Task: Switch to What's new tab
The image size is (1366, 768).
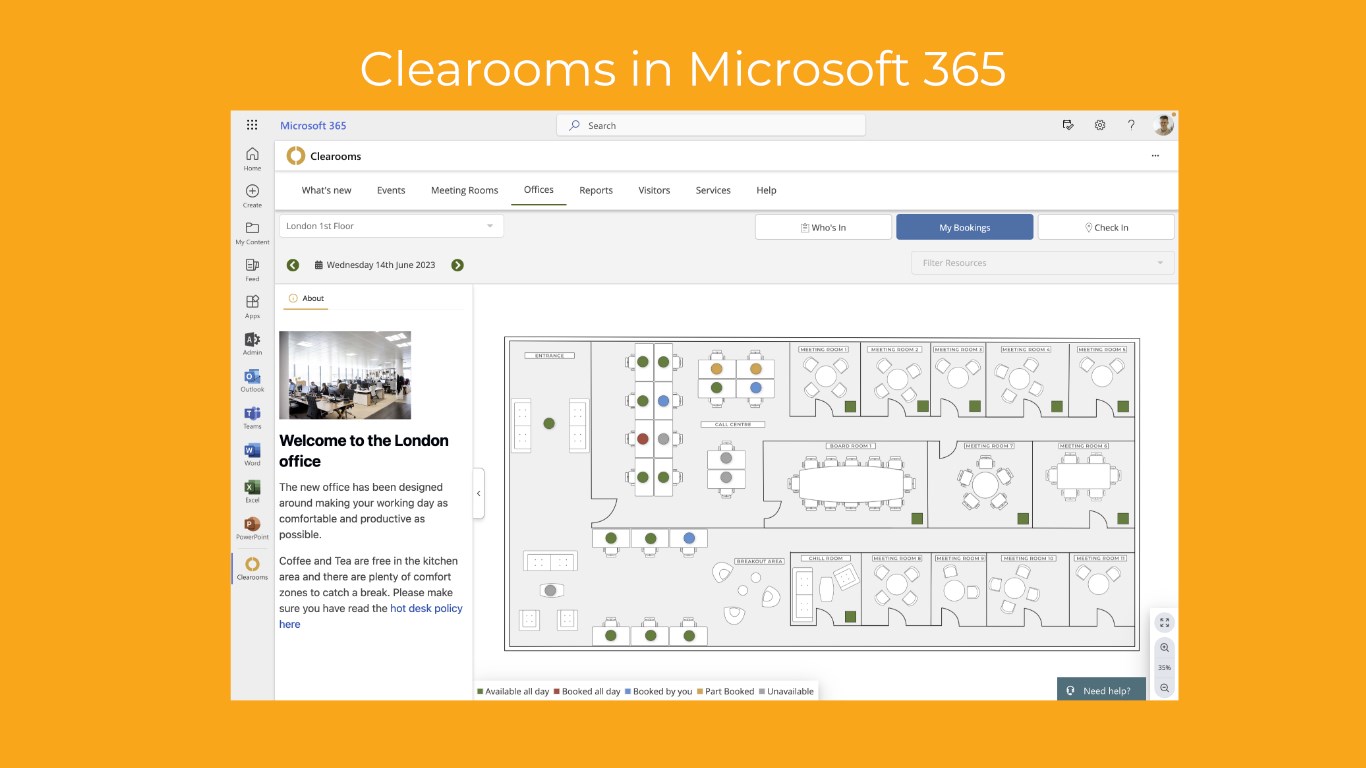Action: (327, 190)
